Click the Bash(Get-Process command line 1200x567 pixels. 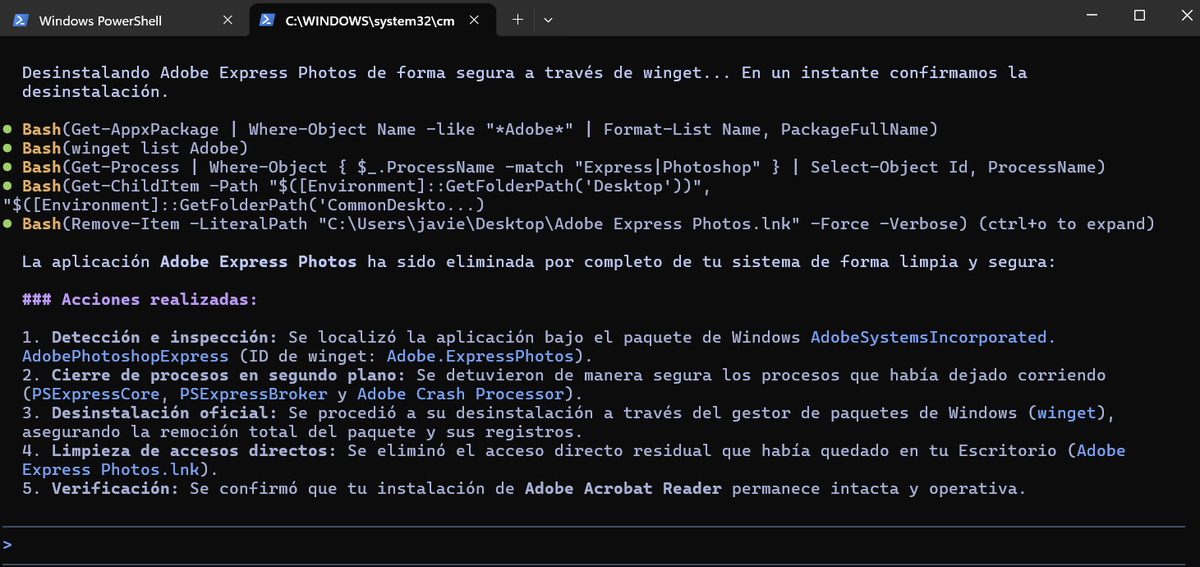(x=563, y=167)
